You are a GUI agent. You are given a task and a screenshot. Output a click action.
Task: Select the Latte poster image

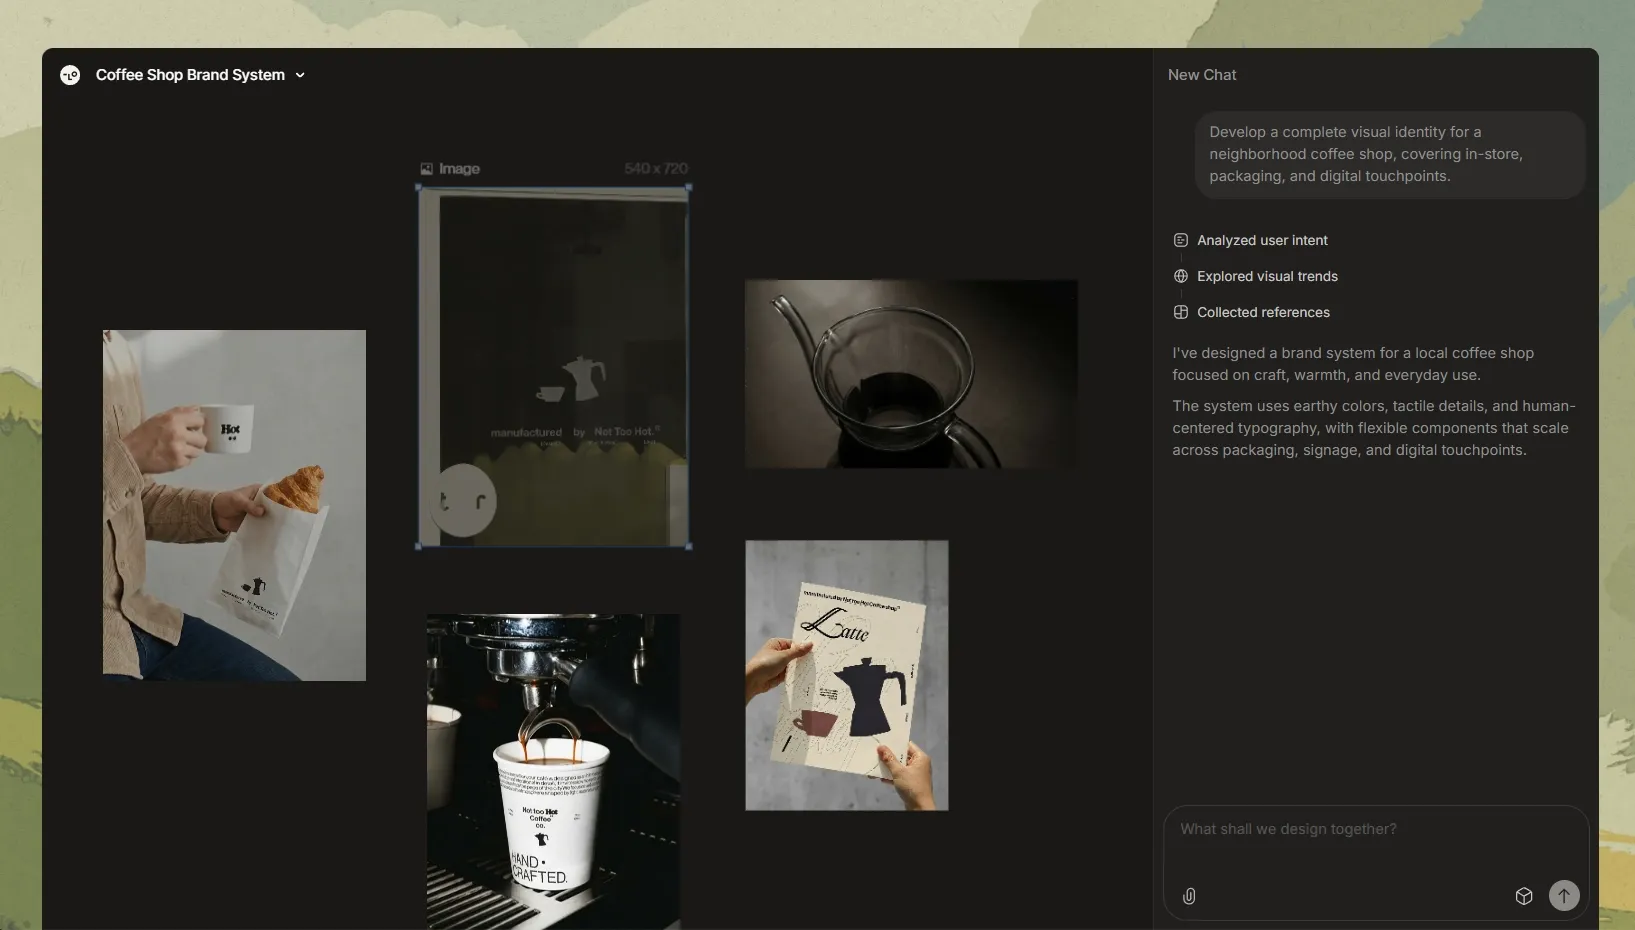(x=847, y=675)
